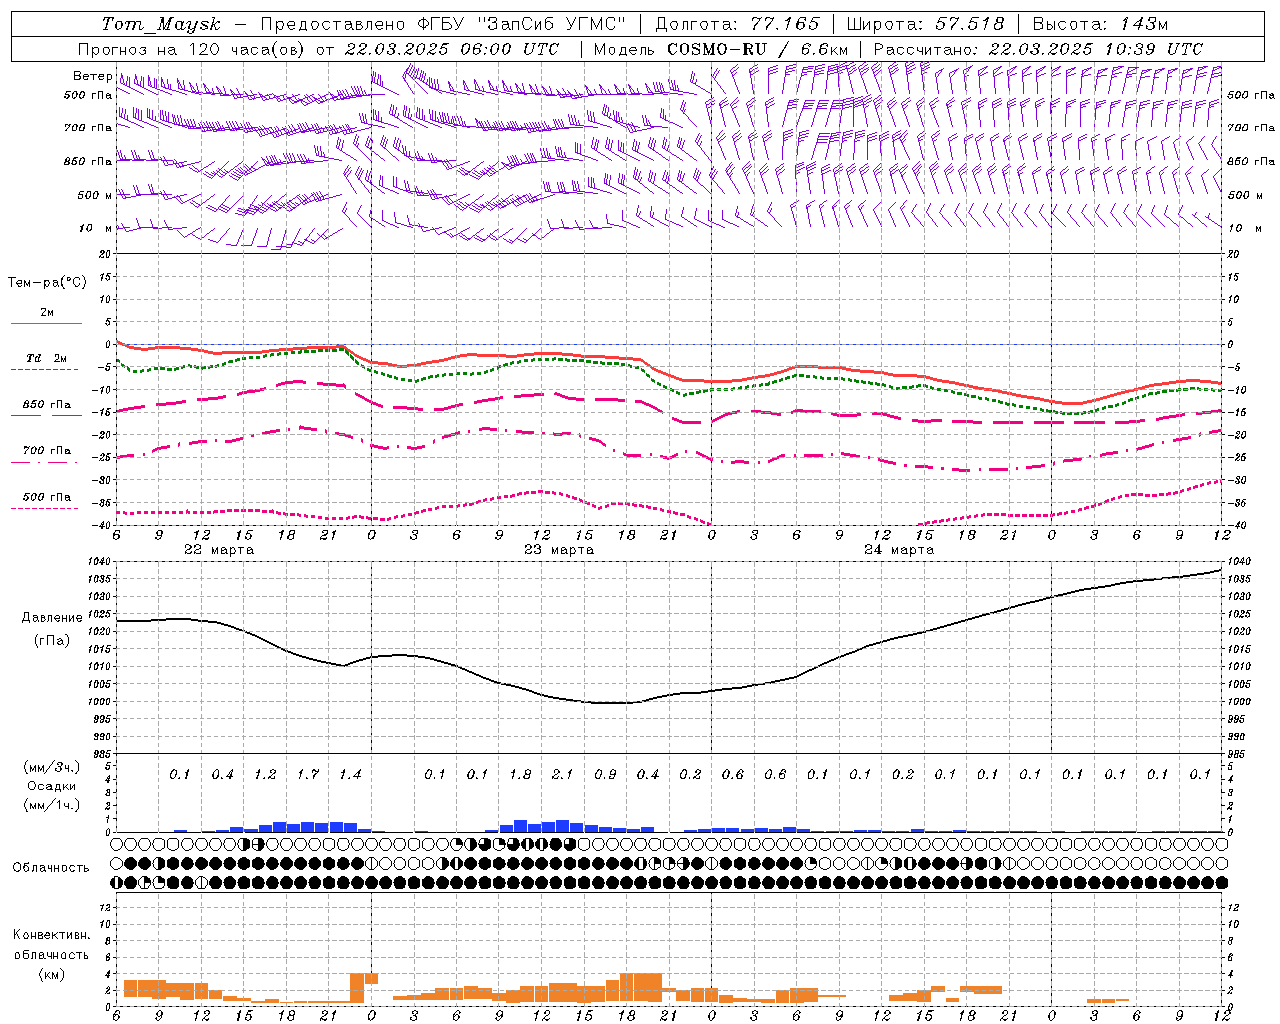Image resolution: width=1280 pixels, height=1024 pixels.
Task: Click 'Прогноз на 120 часа(ов)' forecast line
Action: pos(192,49)
